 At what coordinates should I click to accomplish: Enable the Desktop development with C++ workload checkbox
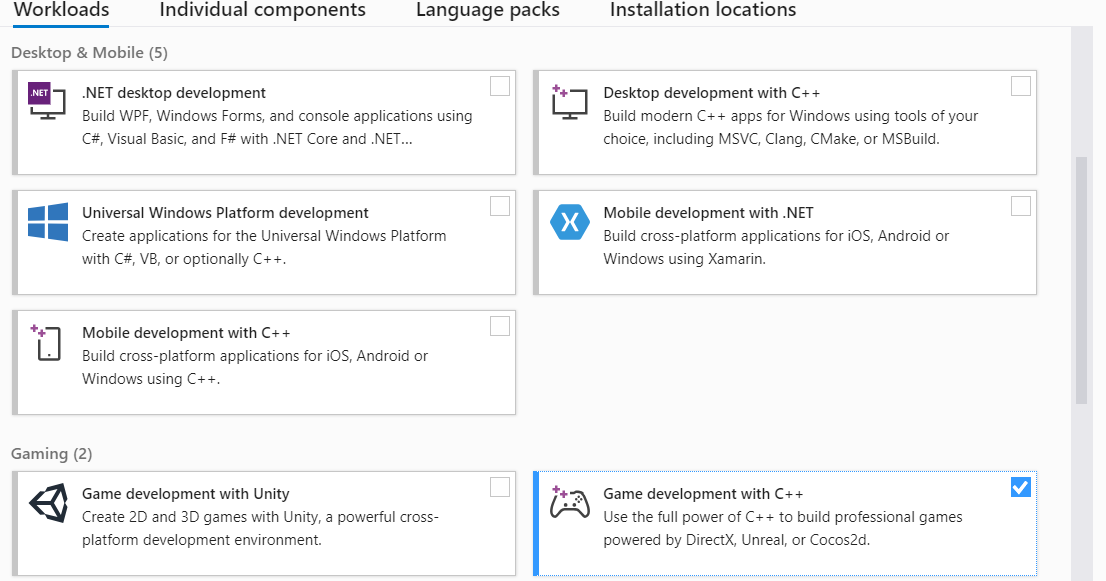click(x=1020, y=86)
